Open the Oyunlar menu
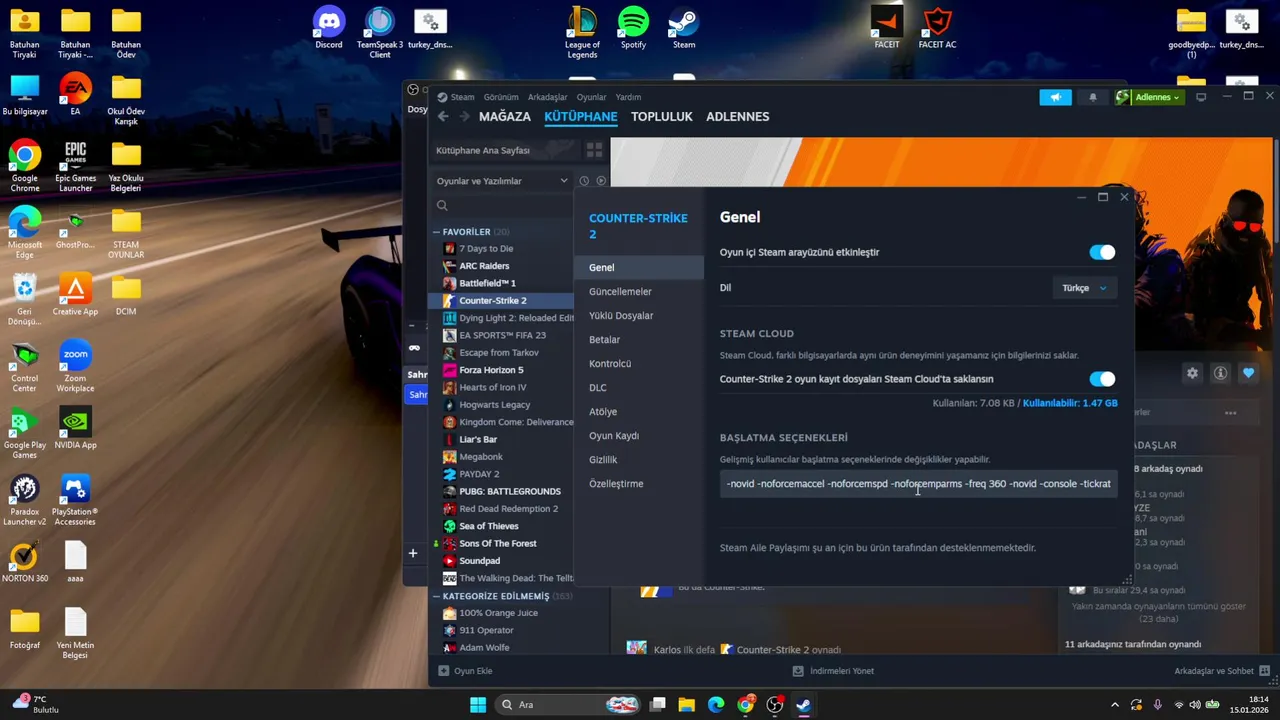Viewport: 1280px width, 720px height. point(591,97)
